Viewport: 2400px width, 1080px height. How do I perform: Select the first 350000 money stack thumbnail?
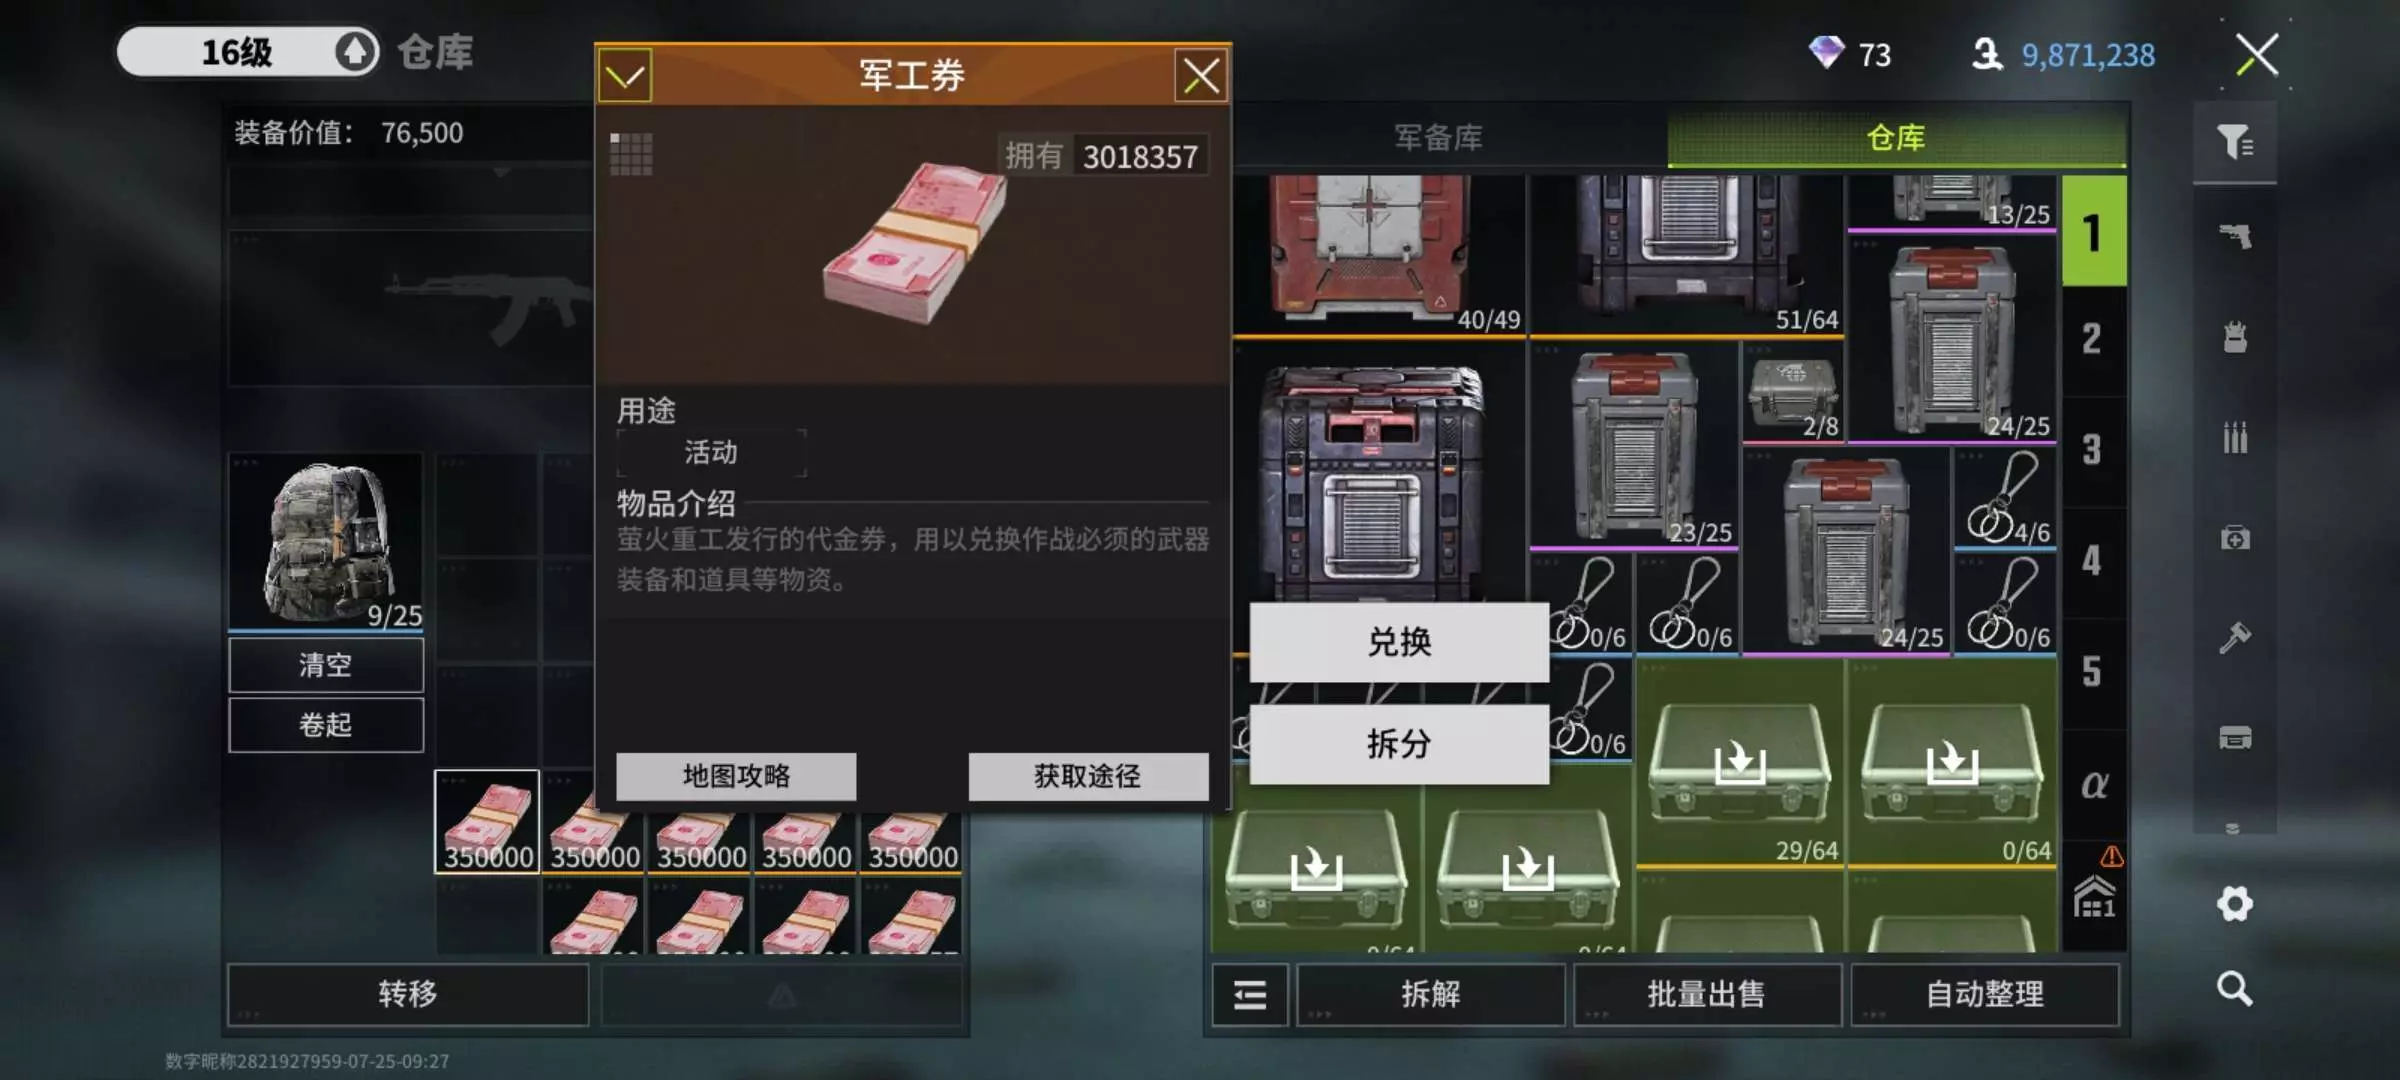488,822
